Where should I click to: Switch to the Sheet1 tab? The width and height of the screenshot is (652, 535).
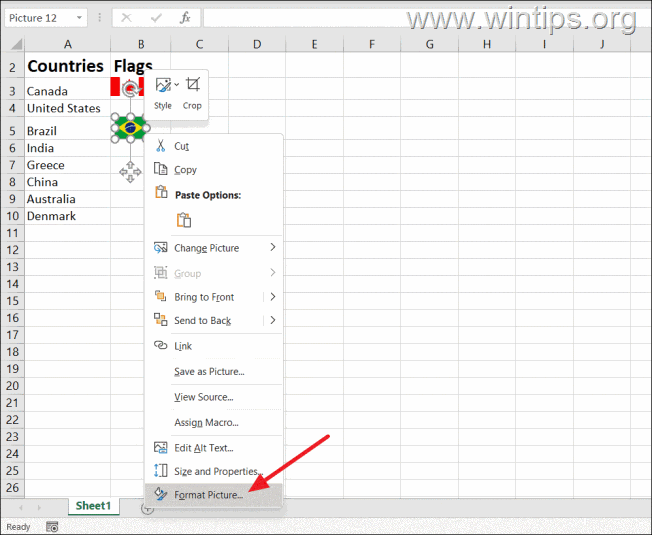[94, 506]
